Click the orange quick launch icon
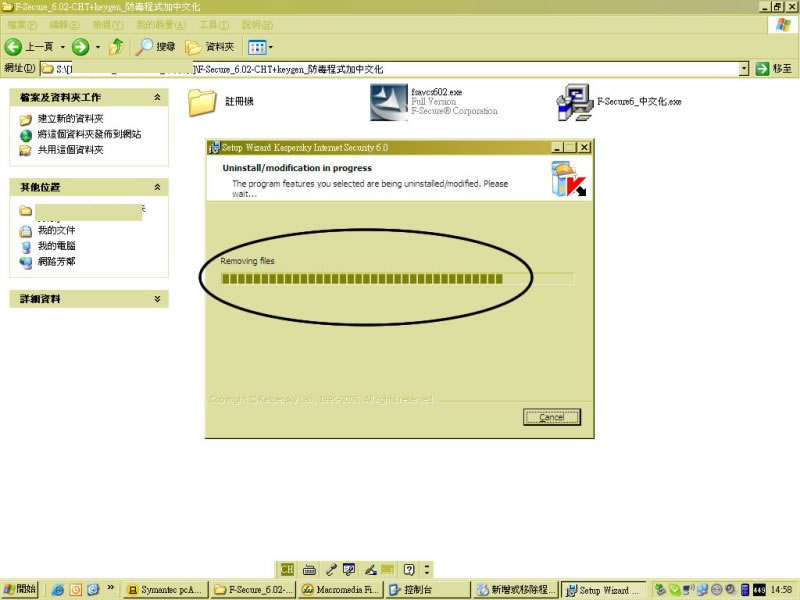 pyautogui.click(x=76, y=590)
